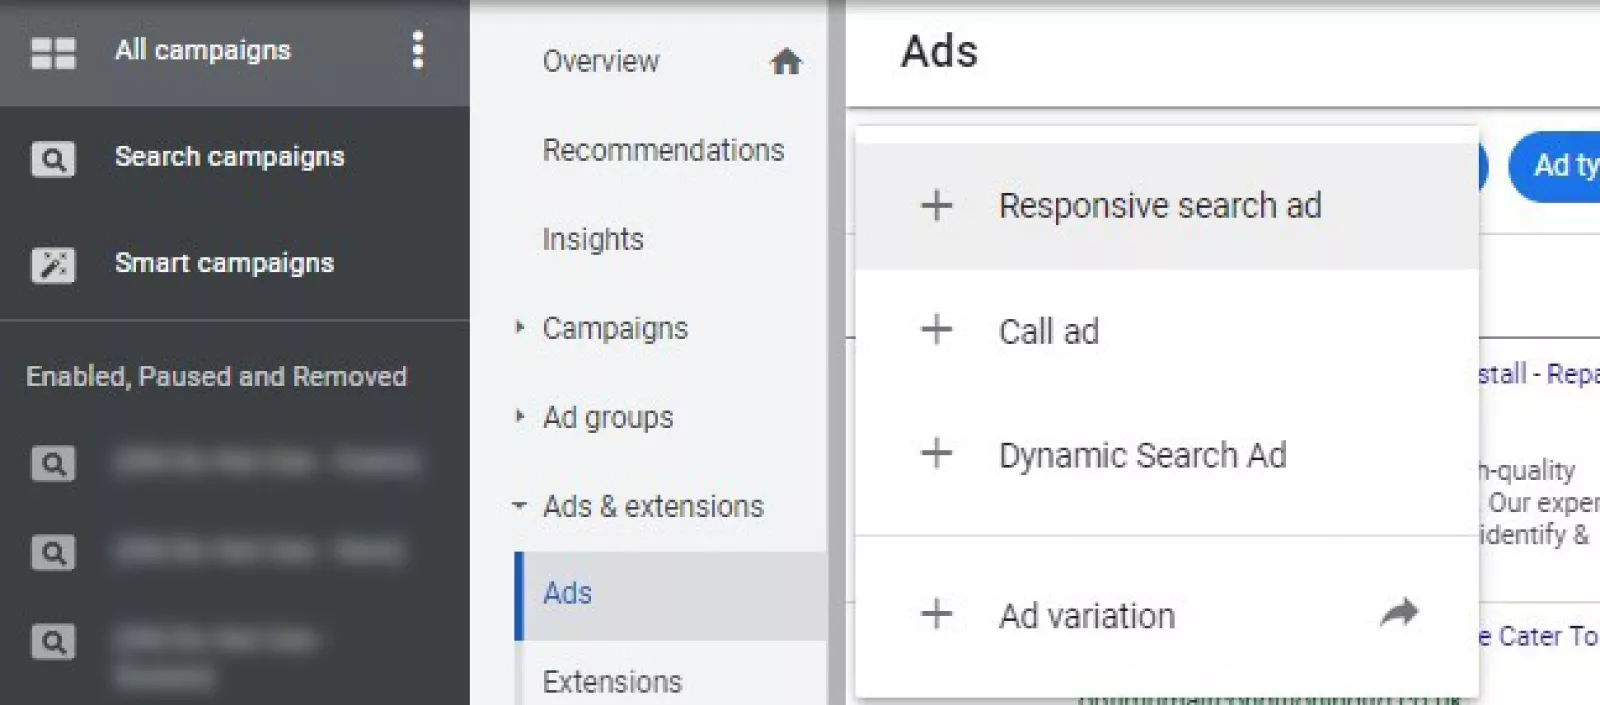Go to the Insights page
This screenshot has width=1600, height=705.
[593, 239]
